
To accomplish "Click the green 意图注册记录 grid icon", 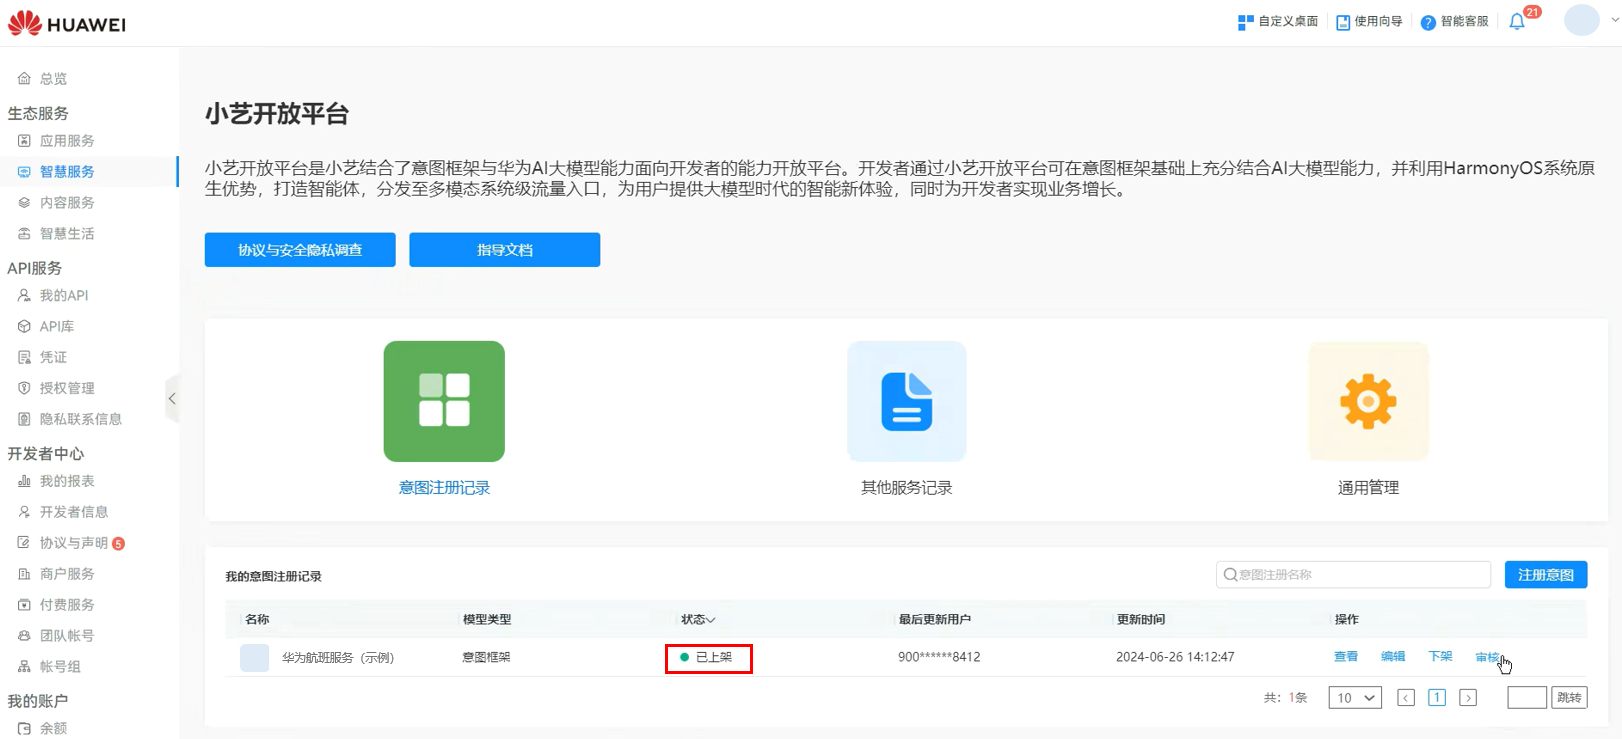I will (x=444, y=401).
